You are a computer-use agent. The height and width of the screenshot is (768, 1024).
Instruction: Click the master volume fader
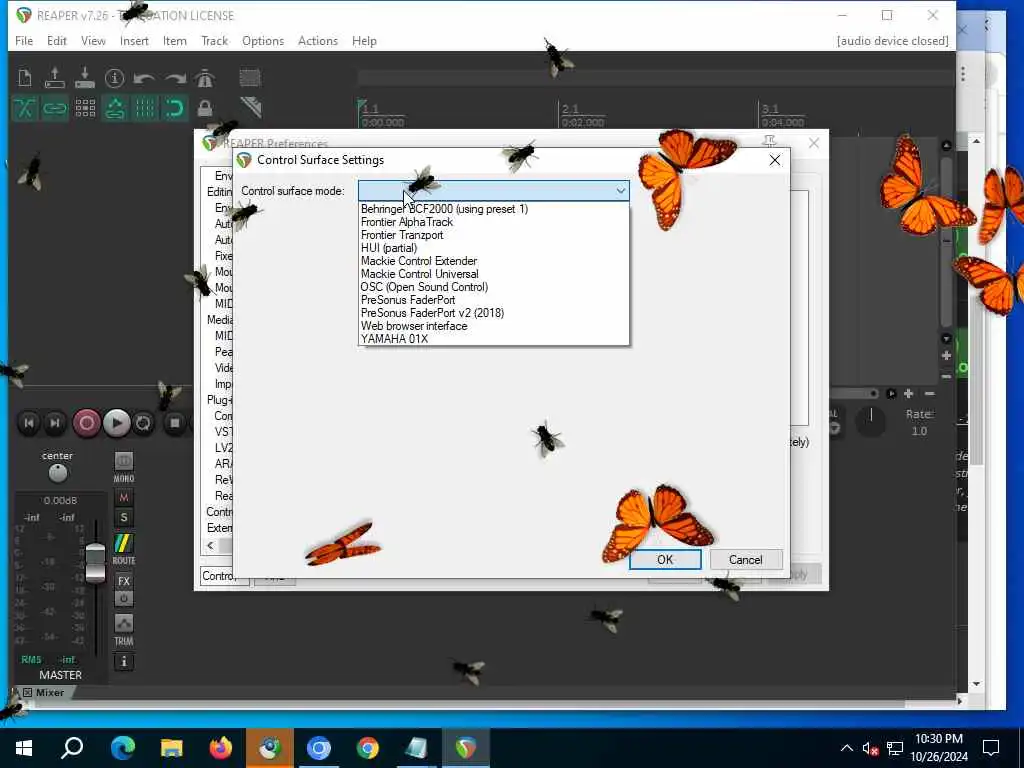click(95, 562)
